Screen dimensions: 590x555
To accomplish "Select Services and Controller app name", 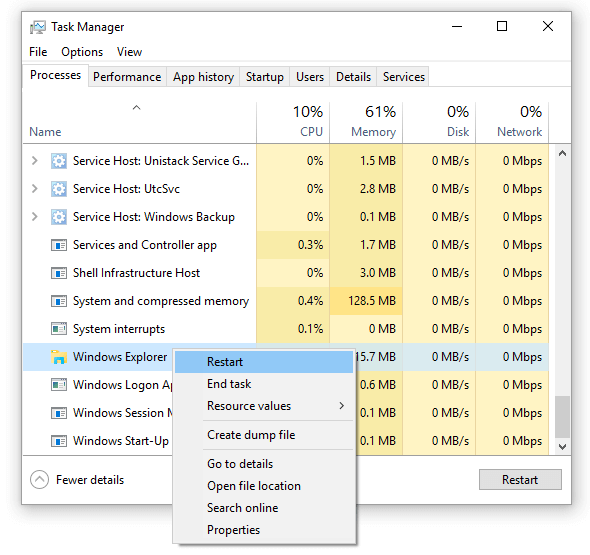I will pyautogui.click(x=145, y=245).
